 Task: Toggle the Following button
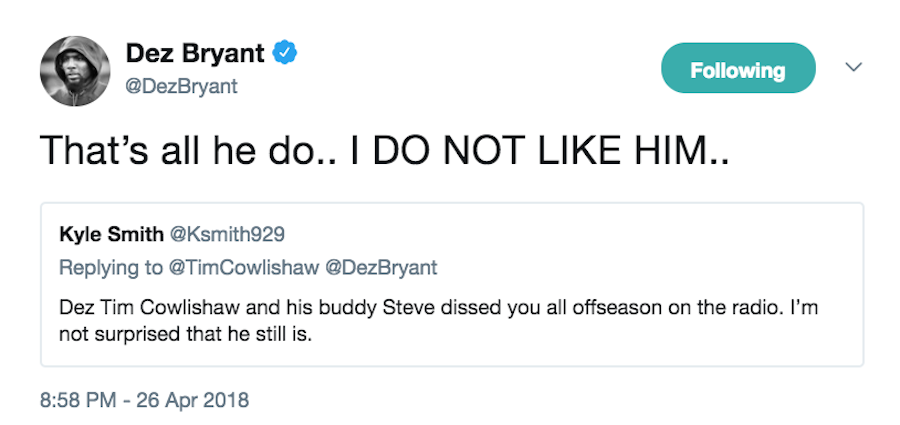[738, 70]
